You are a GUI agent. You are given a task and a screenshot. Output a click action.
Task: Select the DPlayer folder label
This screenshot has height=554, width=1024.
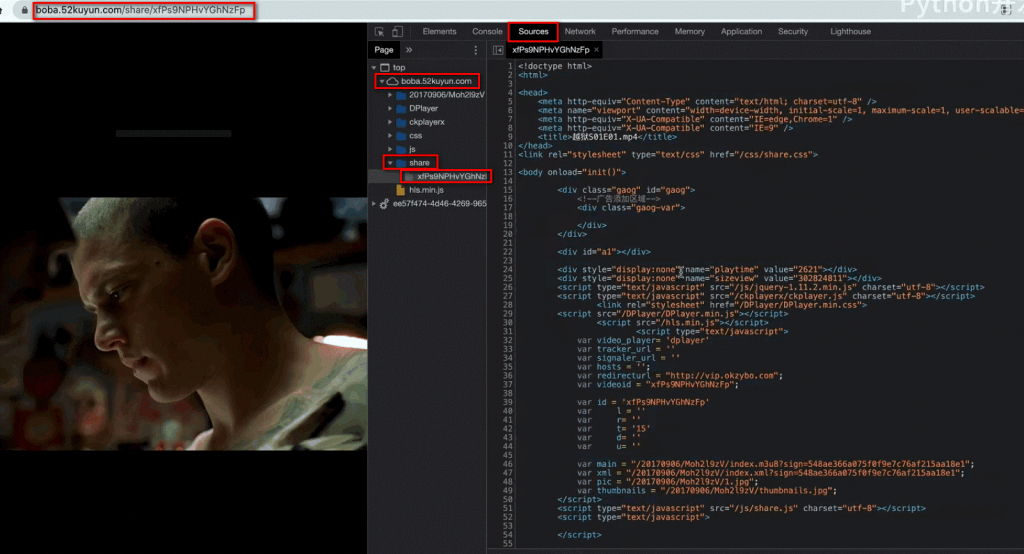click(423, 108)
